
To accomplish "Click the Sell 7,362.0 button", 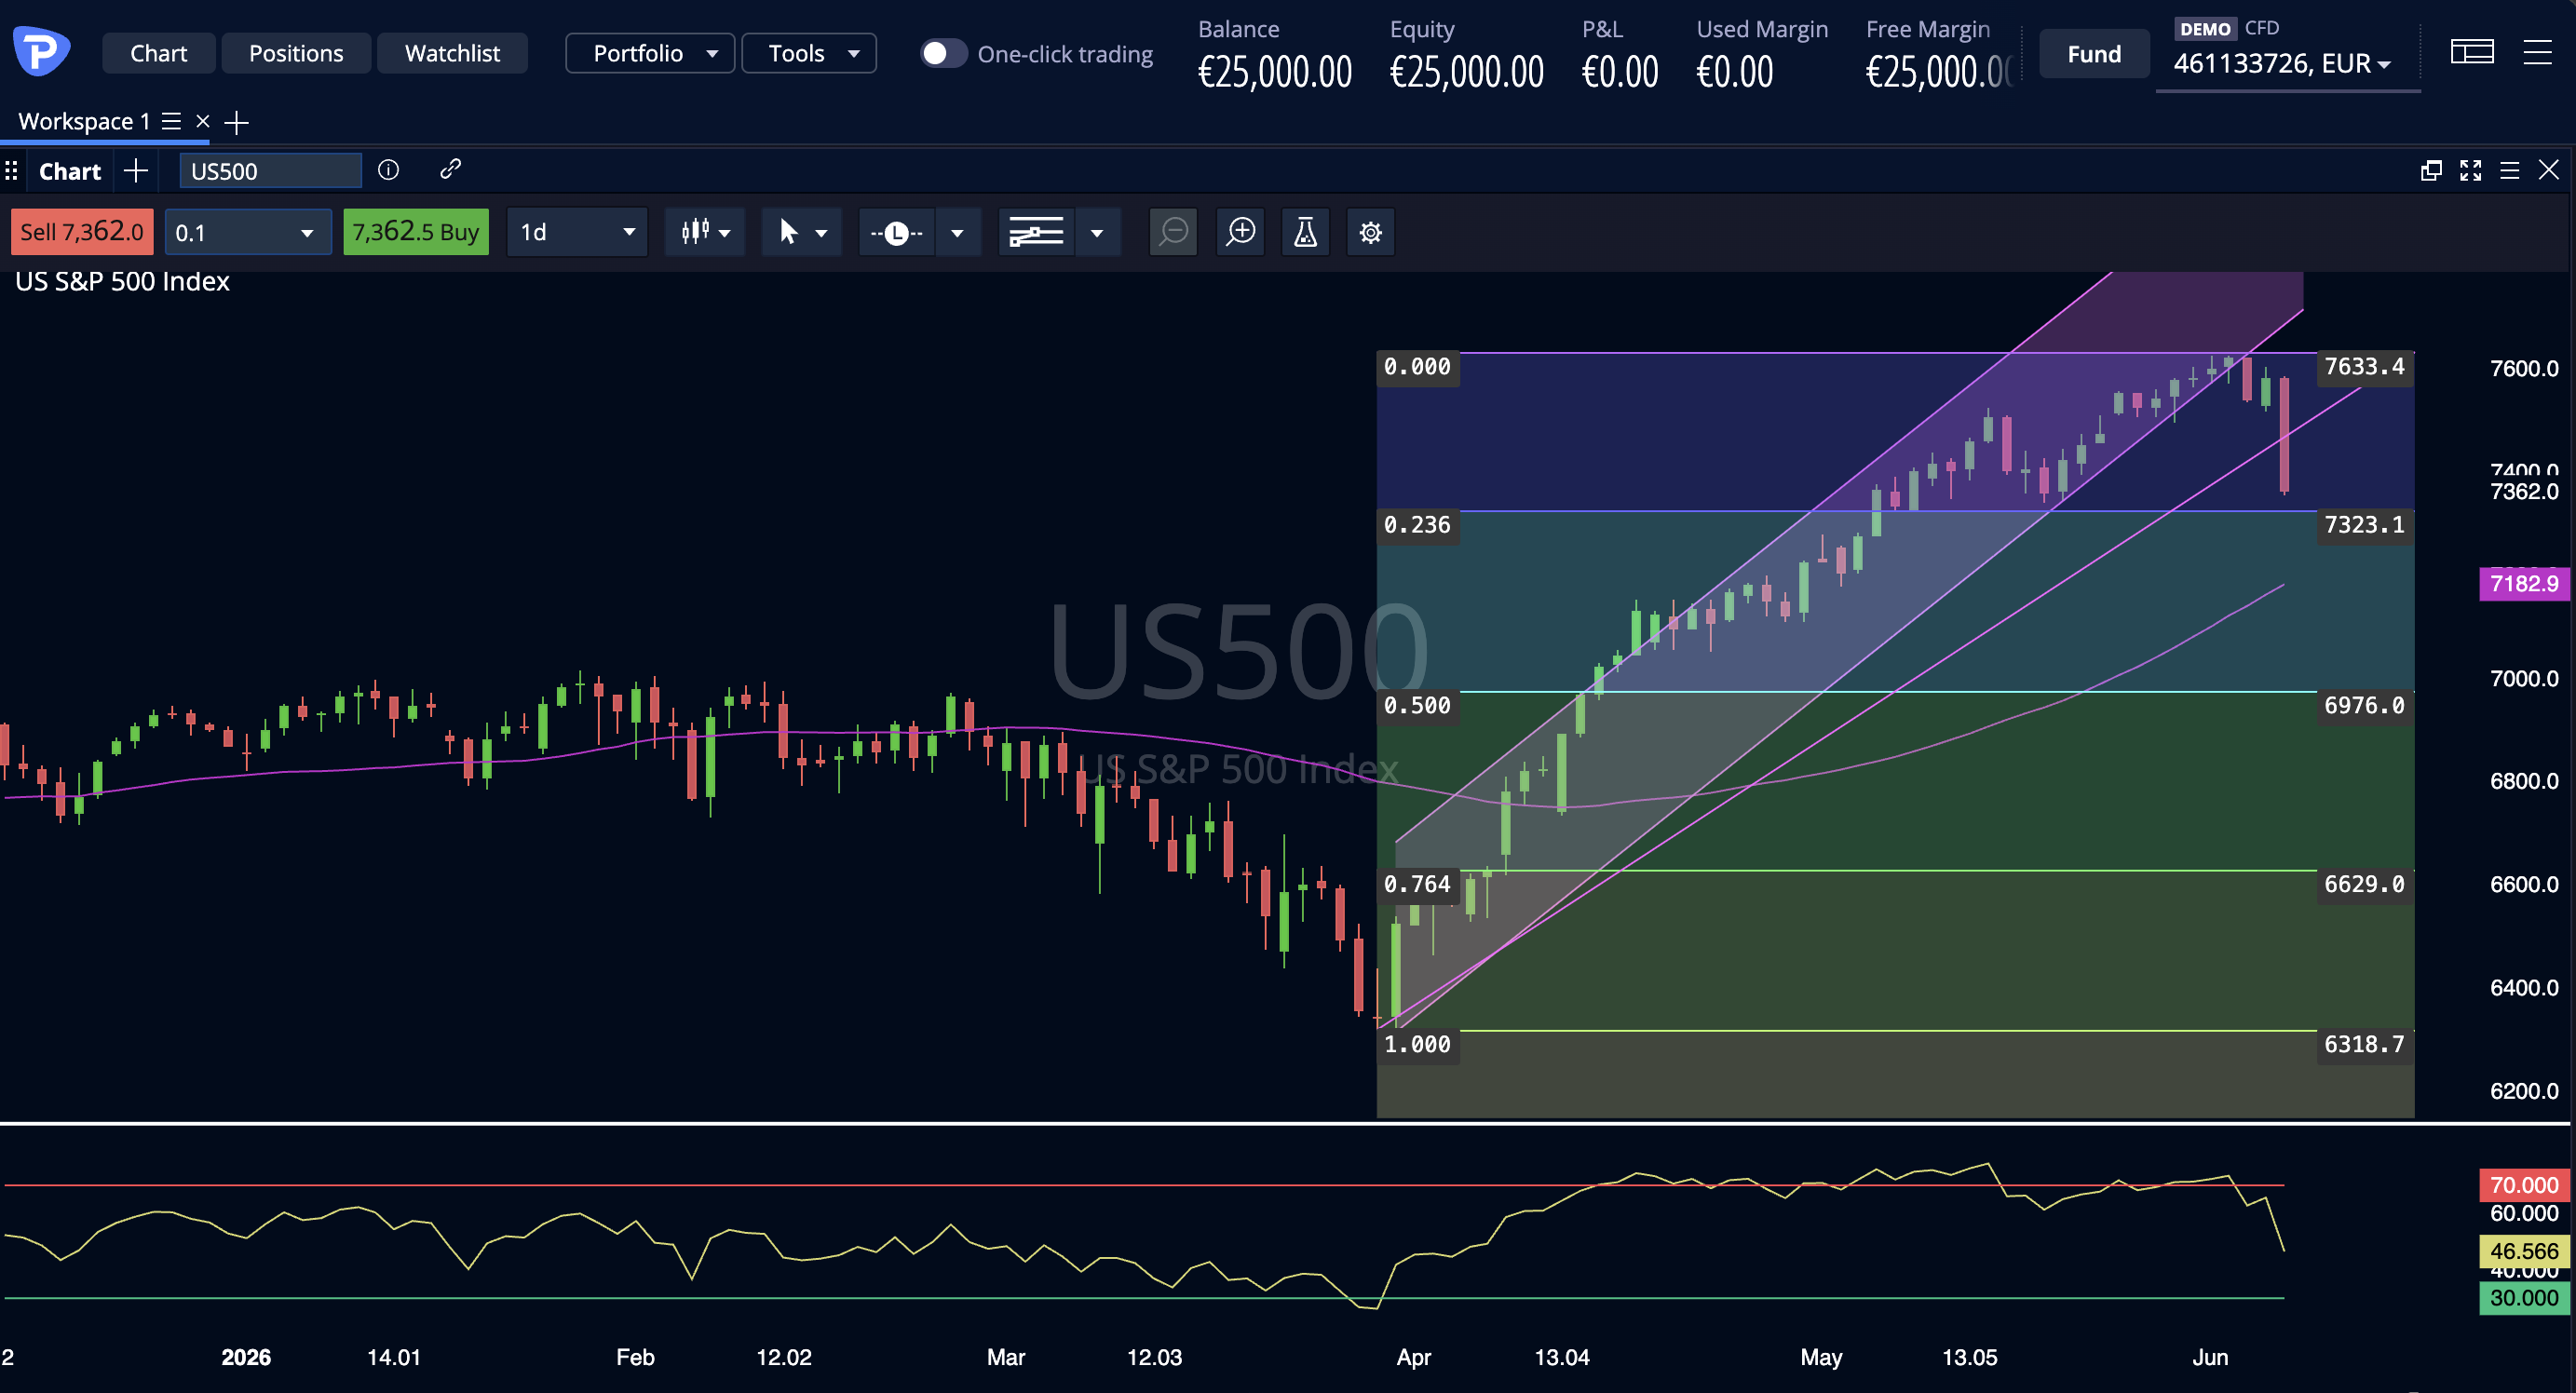I will (x=82, y=232).
